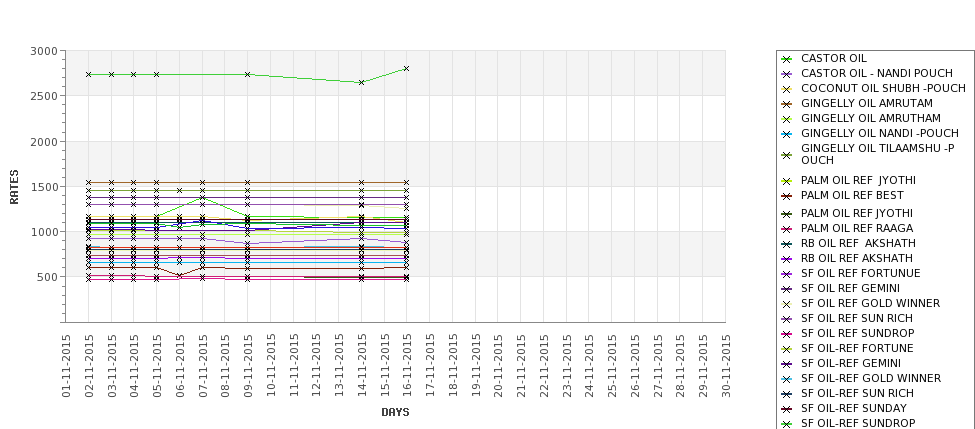The width and height of the screenshot is (975, 429).
Task: Select the dark-green-marked PALM OIL REF JYOTHI label
Action: pyautogui.click(x=857, y=213)
